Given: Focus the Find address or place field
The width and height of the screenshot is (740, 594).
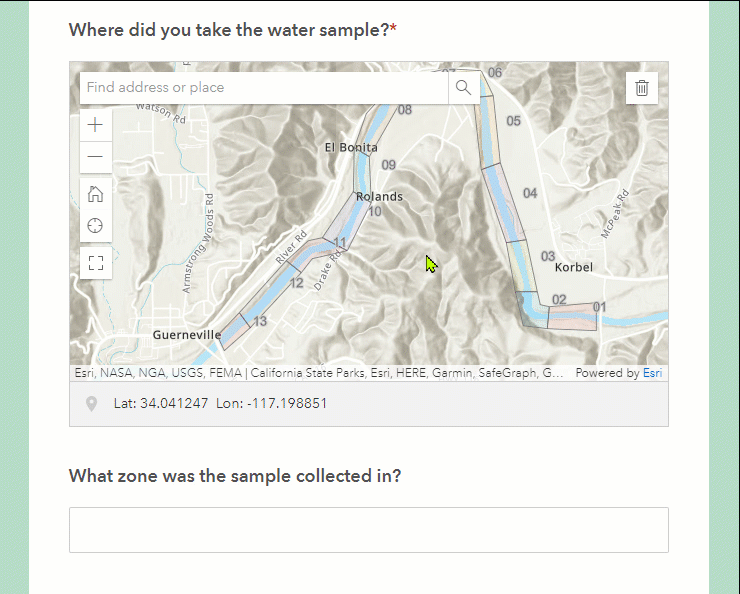Looking at the screenshot, I should [x=264, y=88].
